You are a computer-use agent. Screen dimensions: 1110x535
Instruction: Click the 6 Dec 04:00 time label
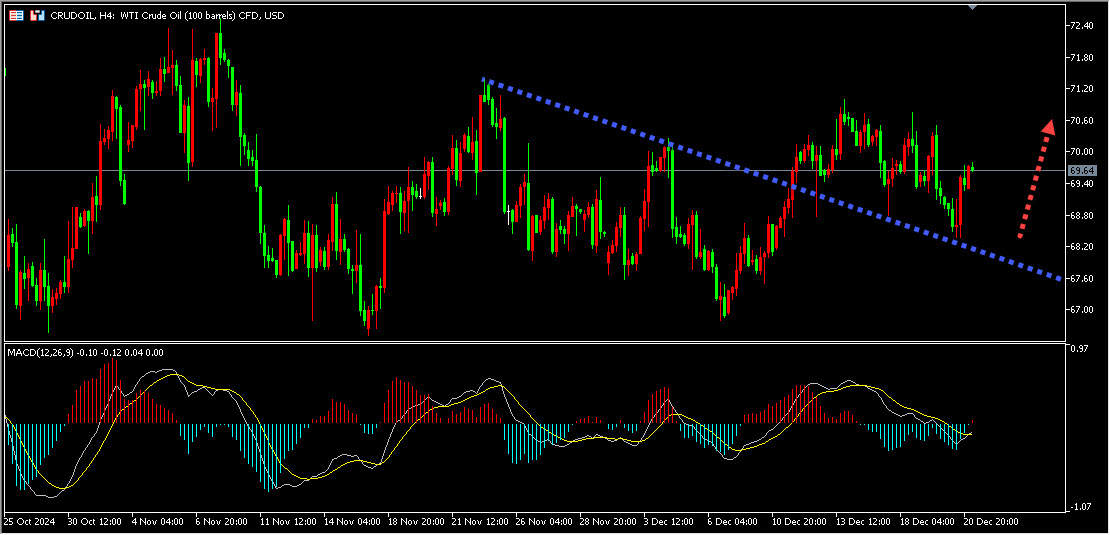point(733,521)
